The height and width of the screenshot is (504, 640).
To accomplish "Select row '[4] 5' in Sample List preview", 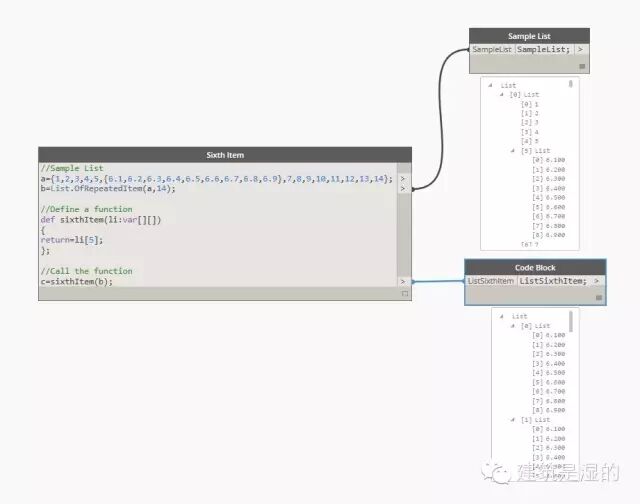I will (x=530, y=141).
